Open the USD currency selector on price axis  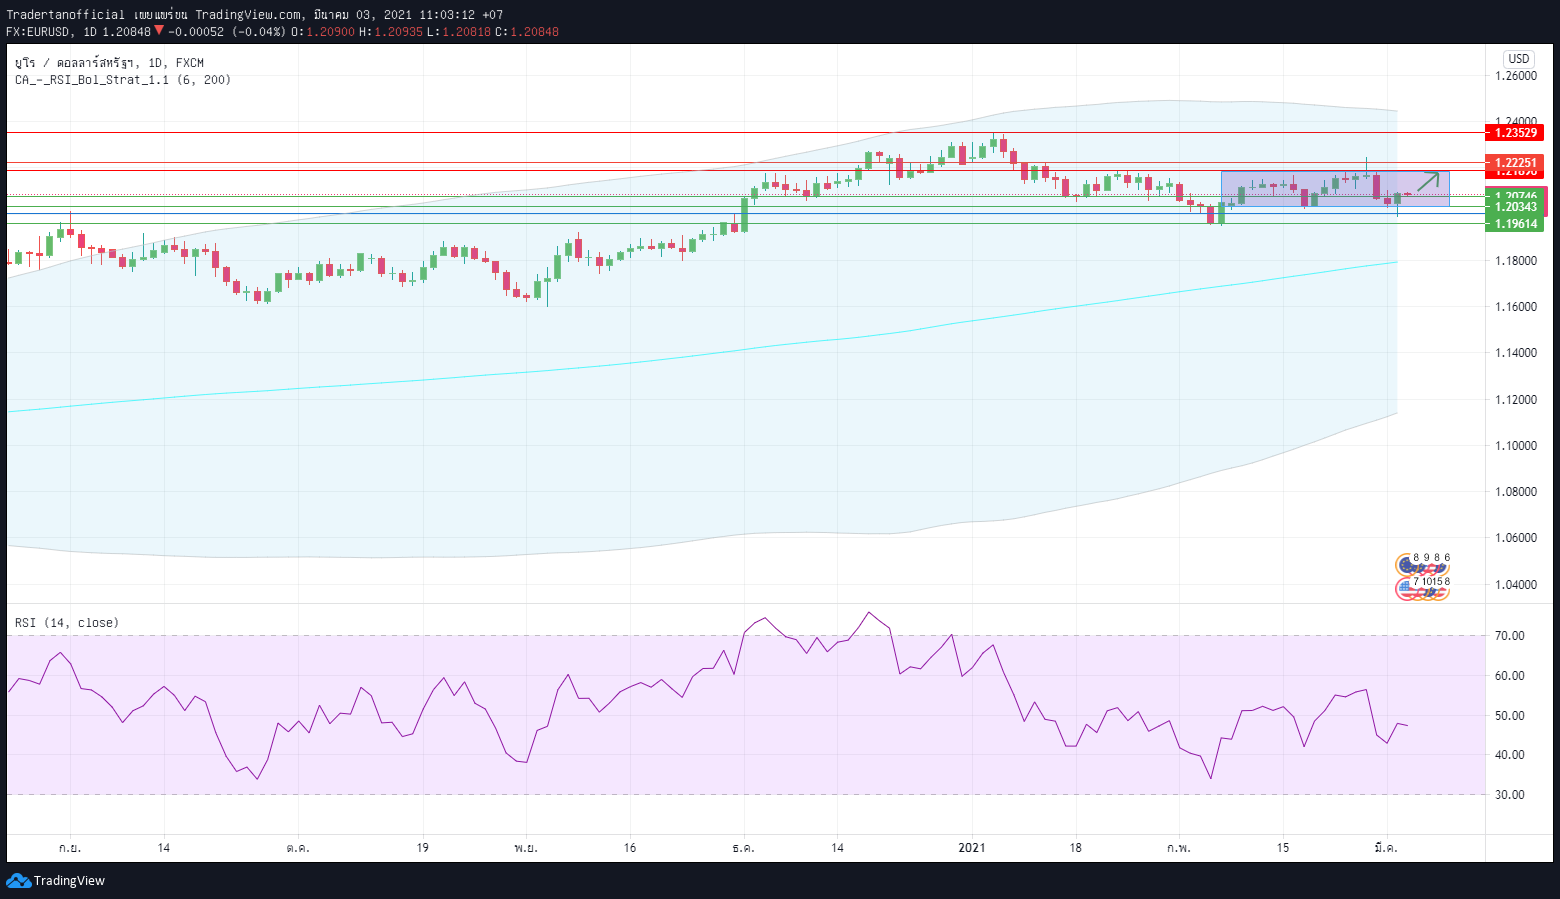[x=1519, y=59]
